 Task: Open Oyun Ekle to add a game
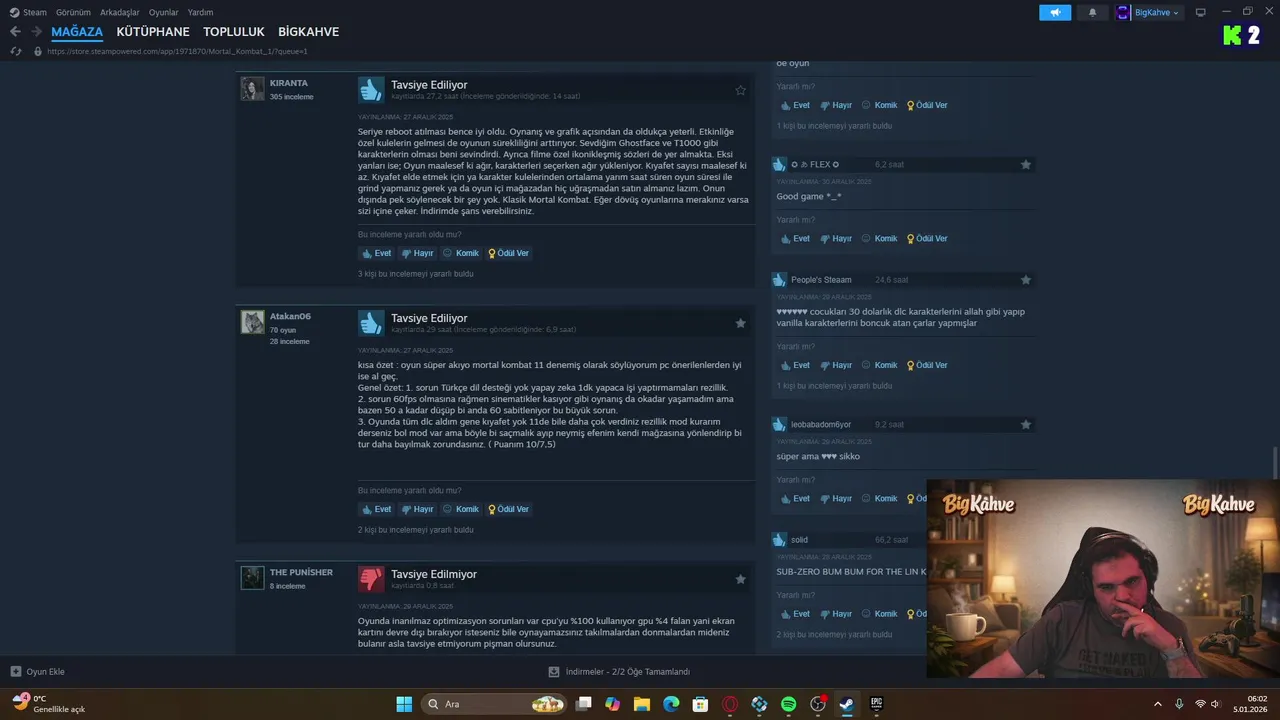(x=38, y=672)
